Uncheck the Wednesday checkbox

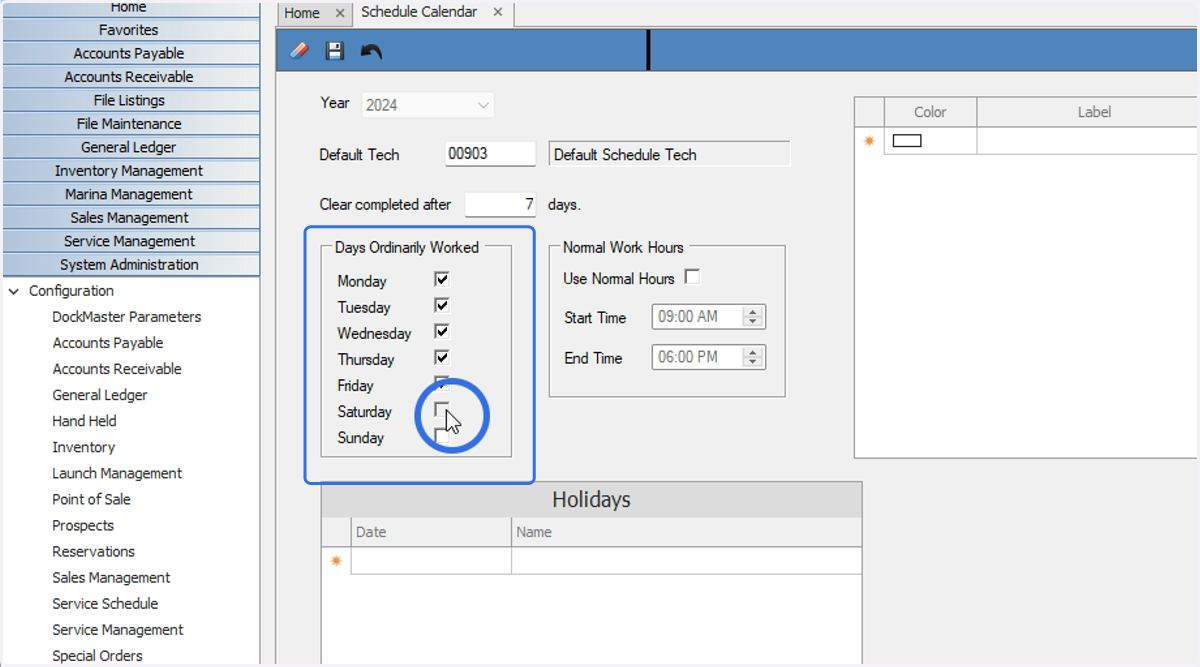point(441,332)
